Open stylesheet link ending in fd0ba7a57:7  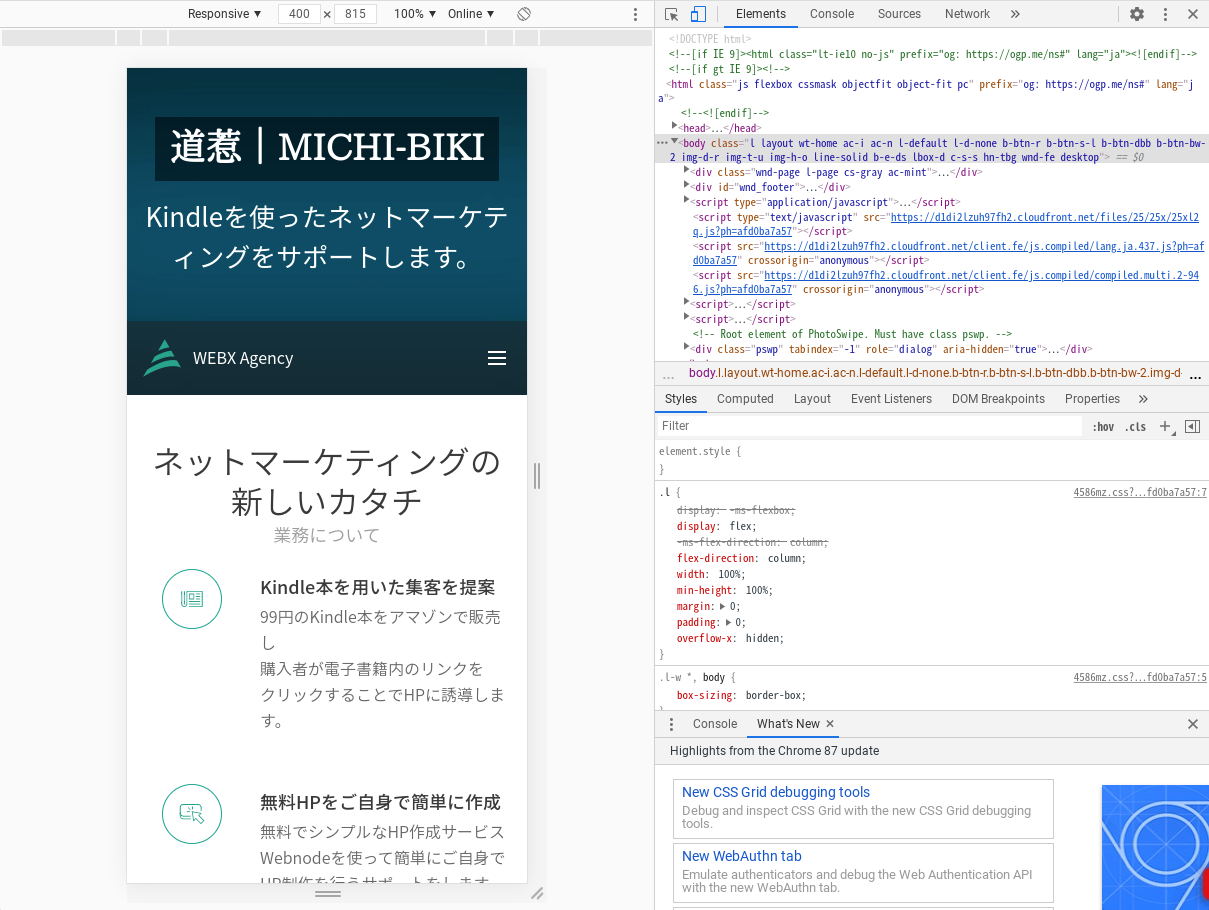coord(1140,492)
